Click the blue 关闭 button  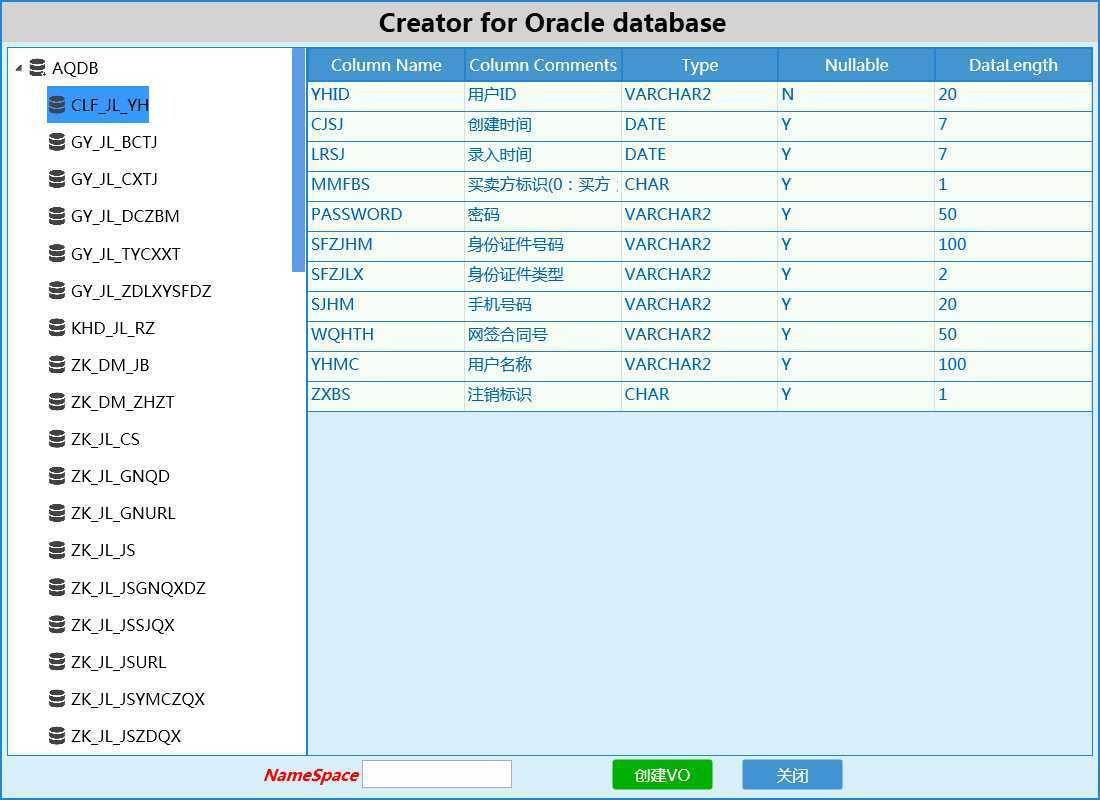792,775
